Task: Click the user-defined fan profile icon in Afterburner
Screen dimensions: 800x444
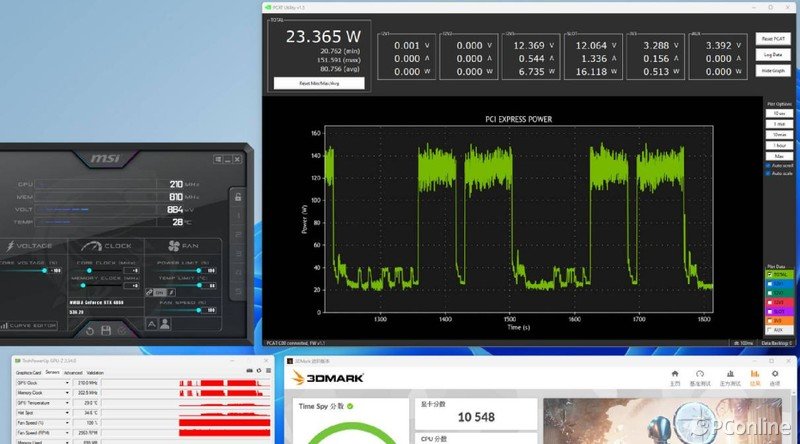Action: click(x=165, y=324)
